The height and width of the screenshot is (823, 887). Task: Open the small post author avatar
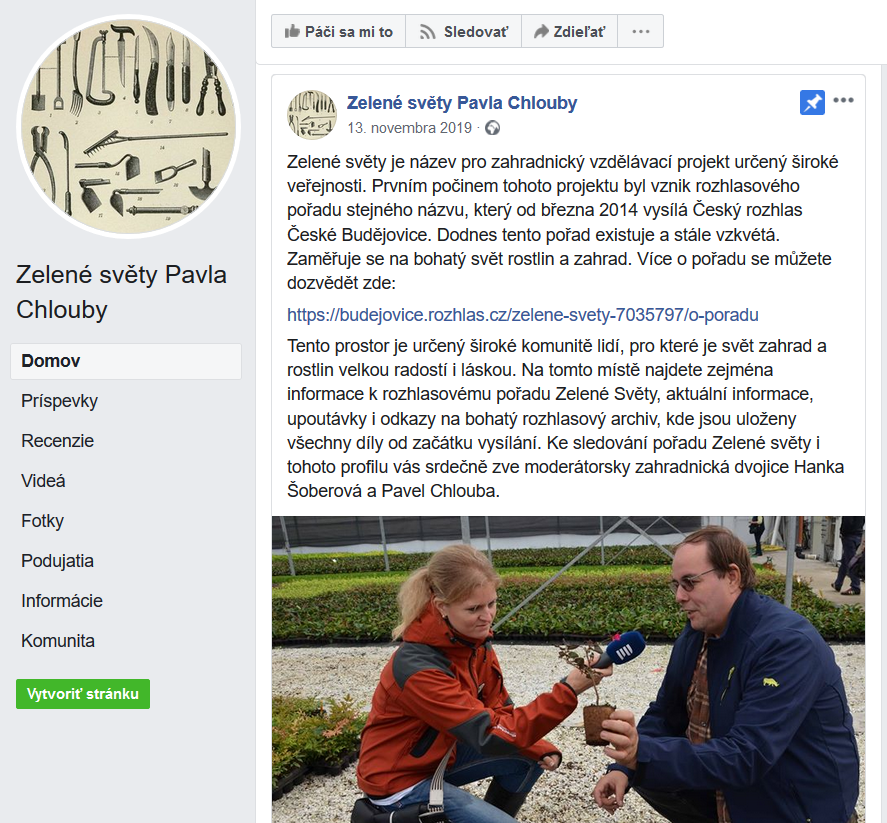click(312, 114)
